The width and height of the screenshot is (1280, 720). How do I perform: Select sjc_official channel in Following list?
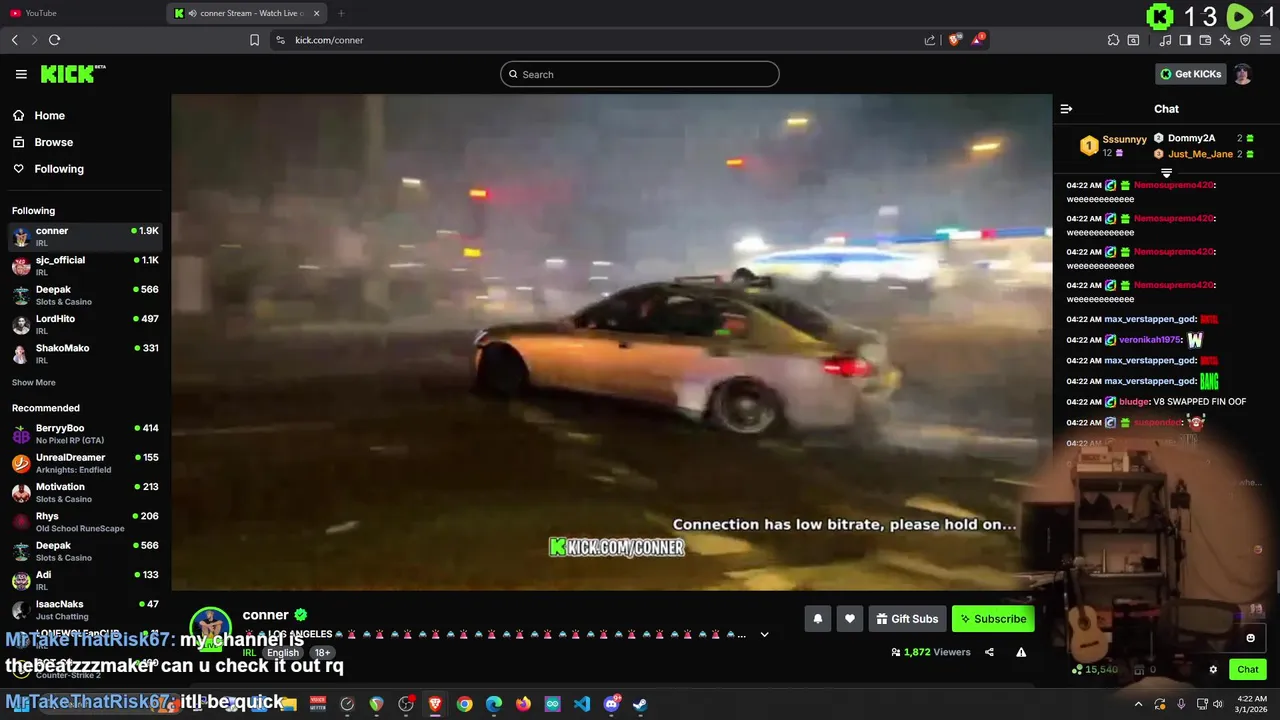point(85,265)
